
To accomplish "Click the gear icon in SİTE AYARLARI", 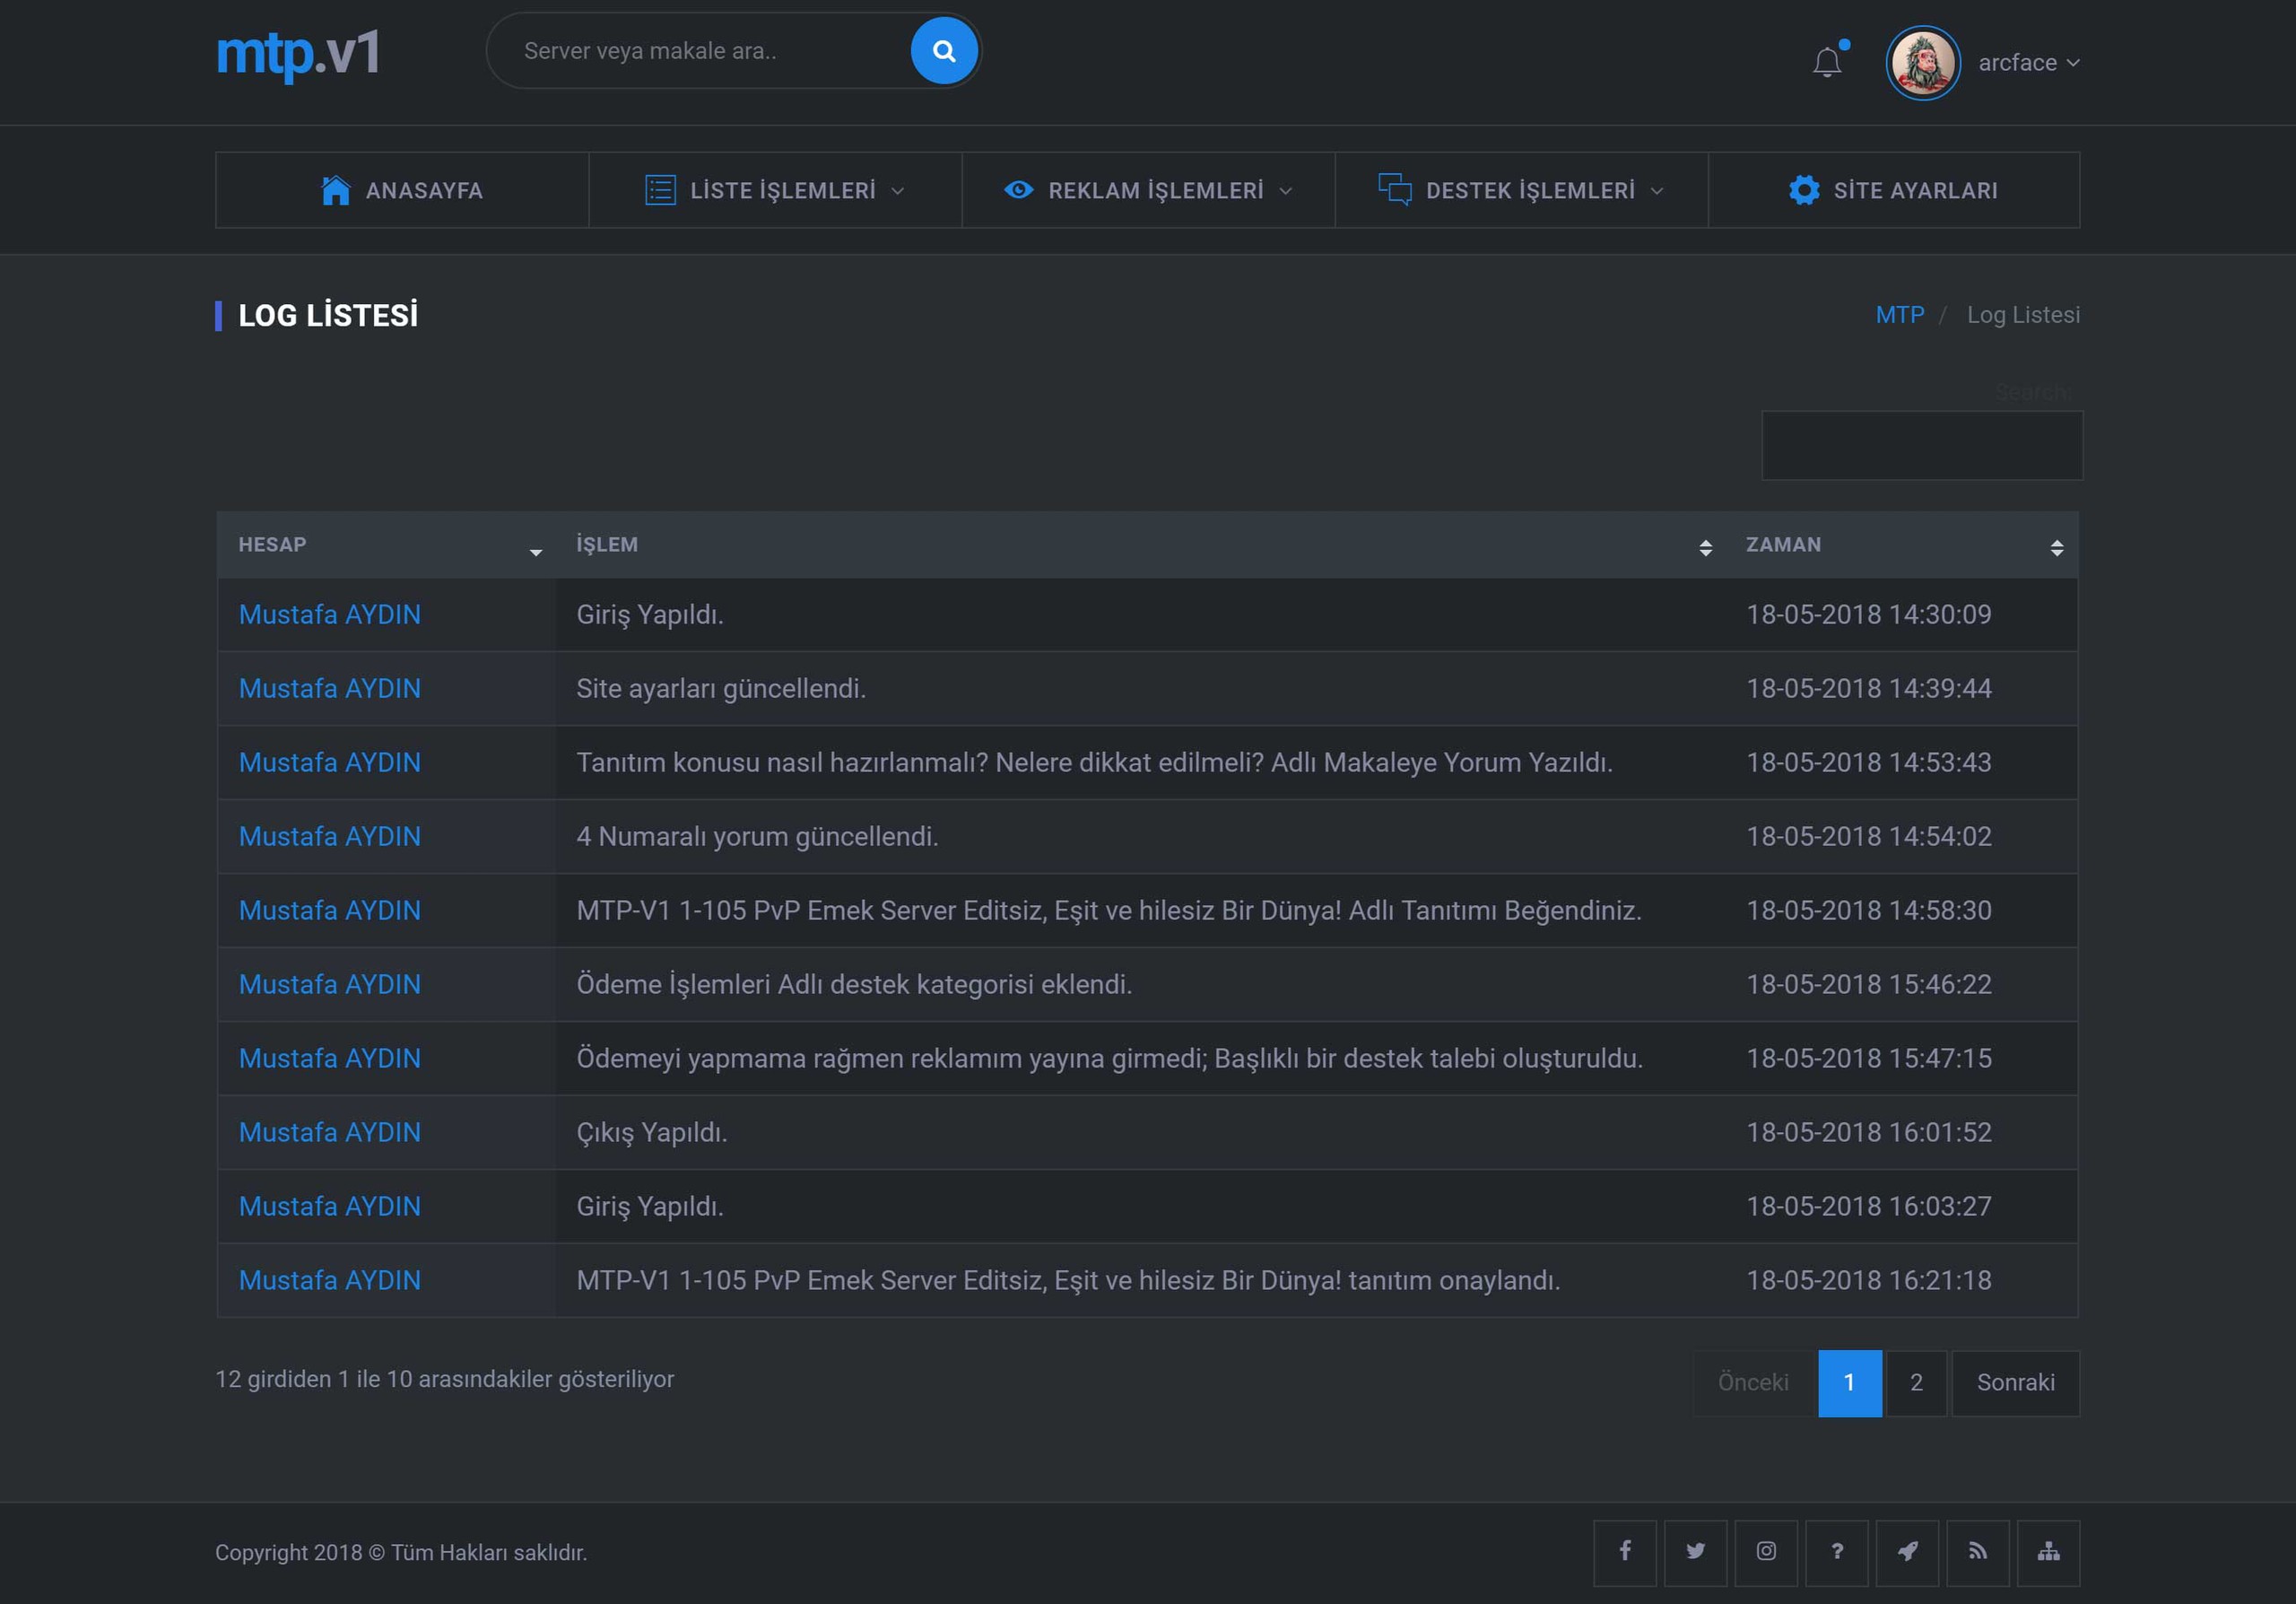I will (1804, 190).
